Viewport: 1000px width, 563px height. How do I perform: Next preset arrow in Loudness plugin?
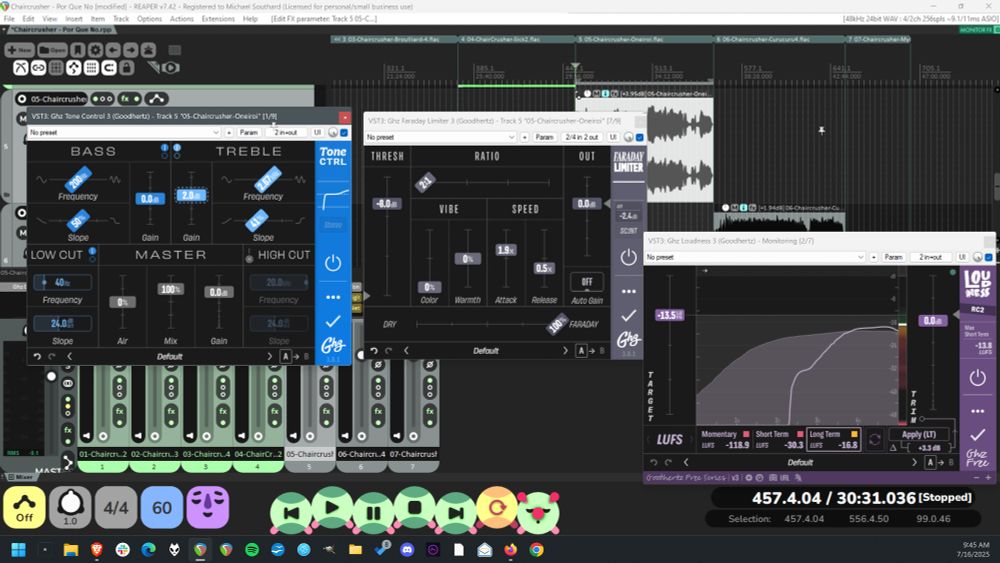click(x=914, y=462)
